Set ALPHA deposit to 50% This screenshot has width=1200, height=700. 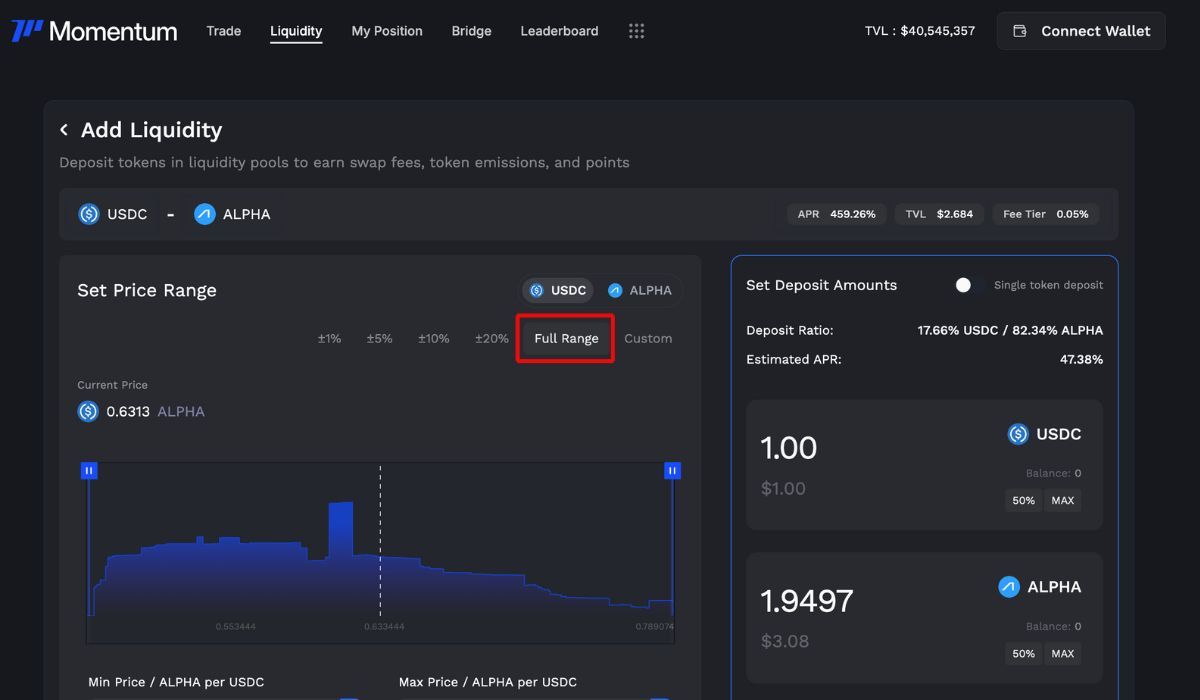coord(1023,653)
